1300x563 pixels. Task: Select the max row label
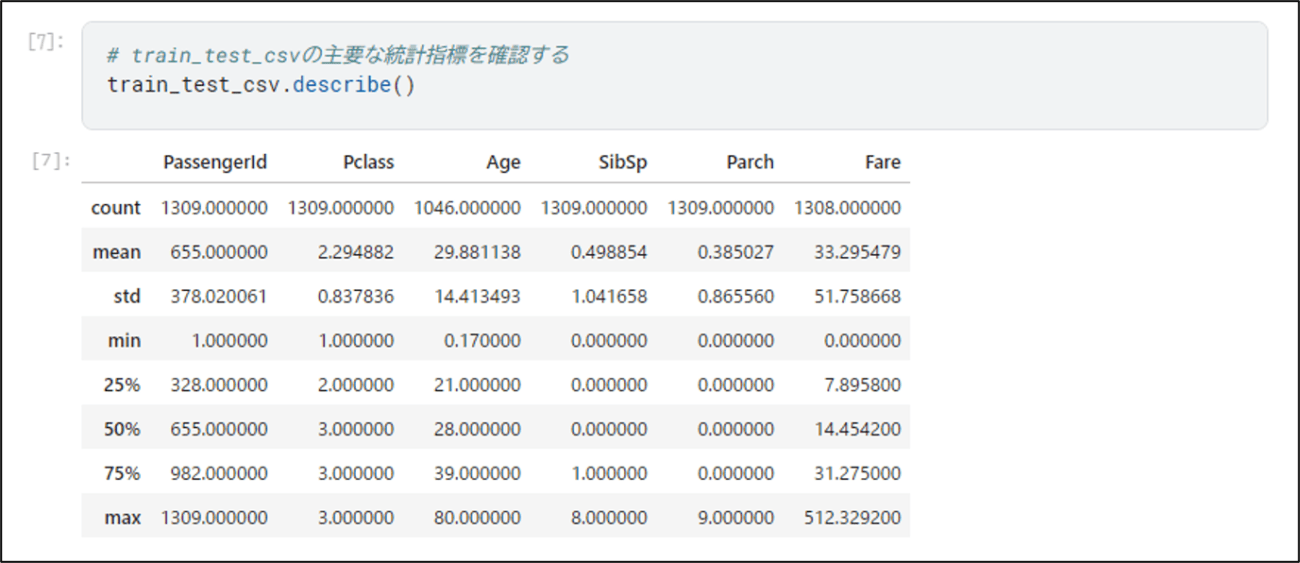(122, 517)
